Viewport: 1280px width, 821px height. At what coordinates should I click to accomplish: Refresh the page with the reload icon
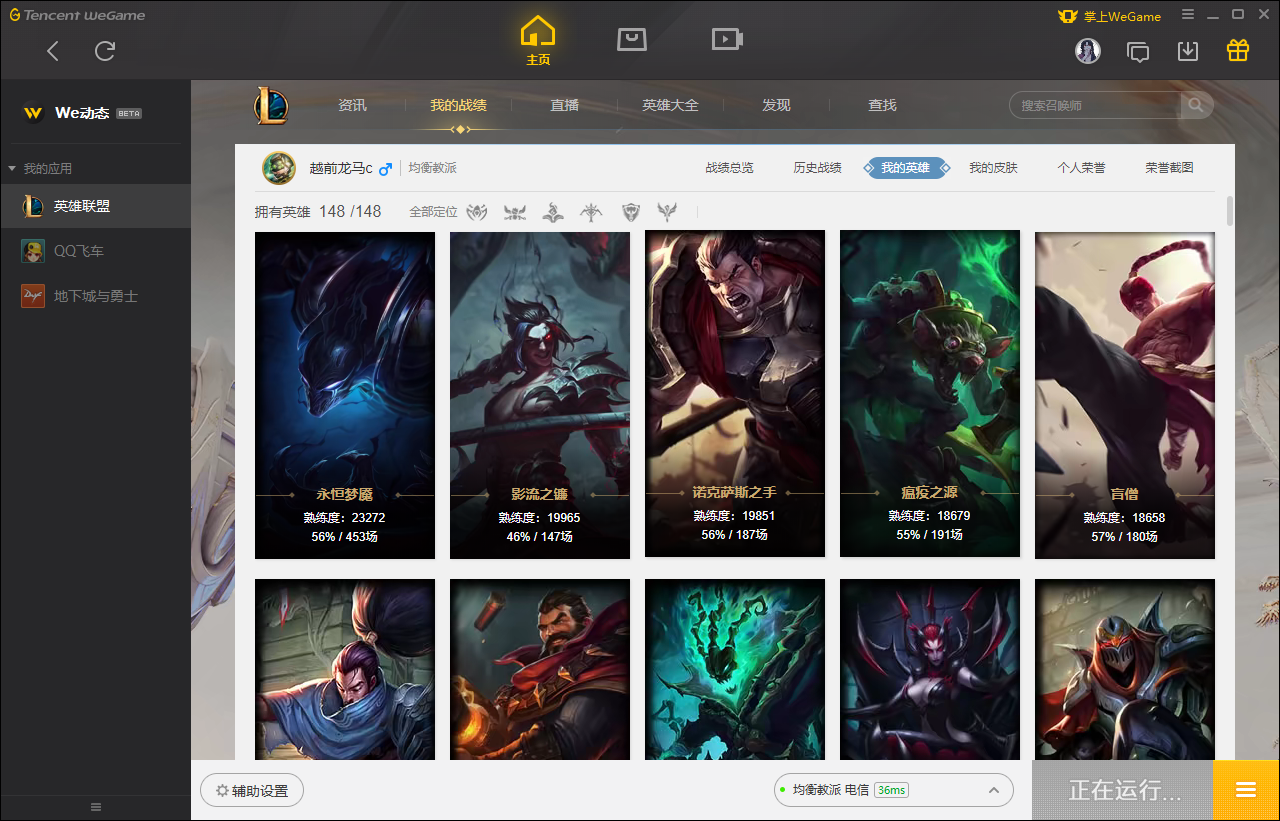tap(105, 51)
